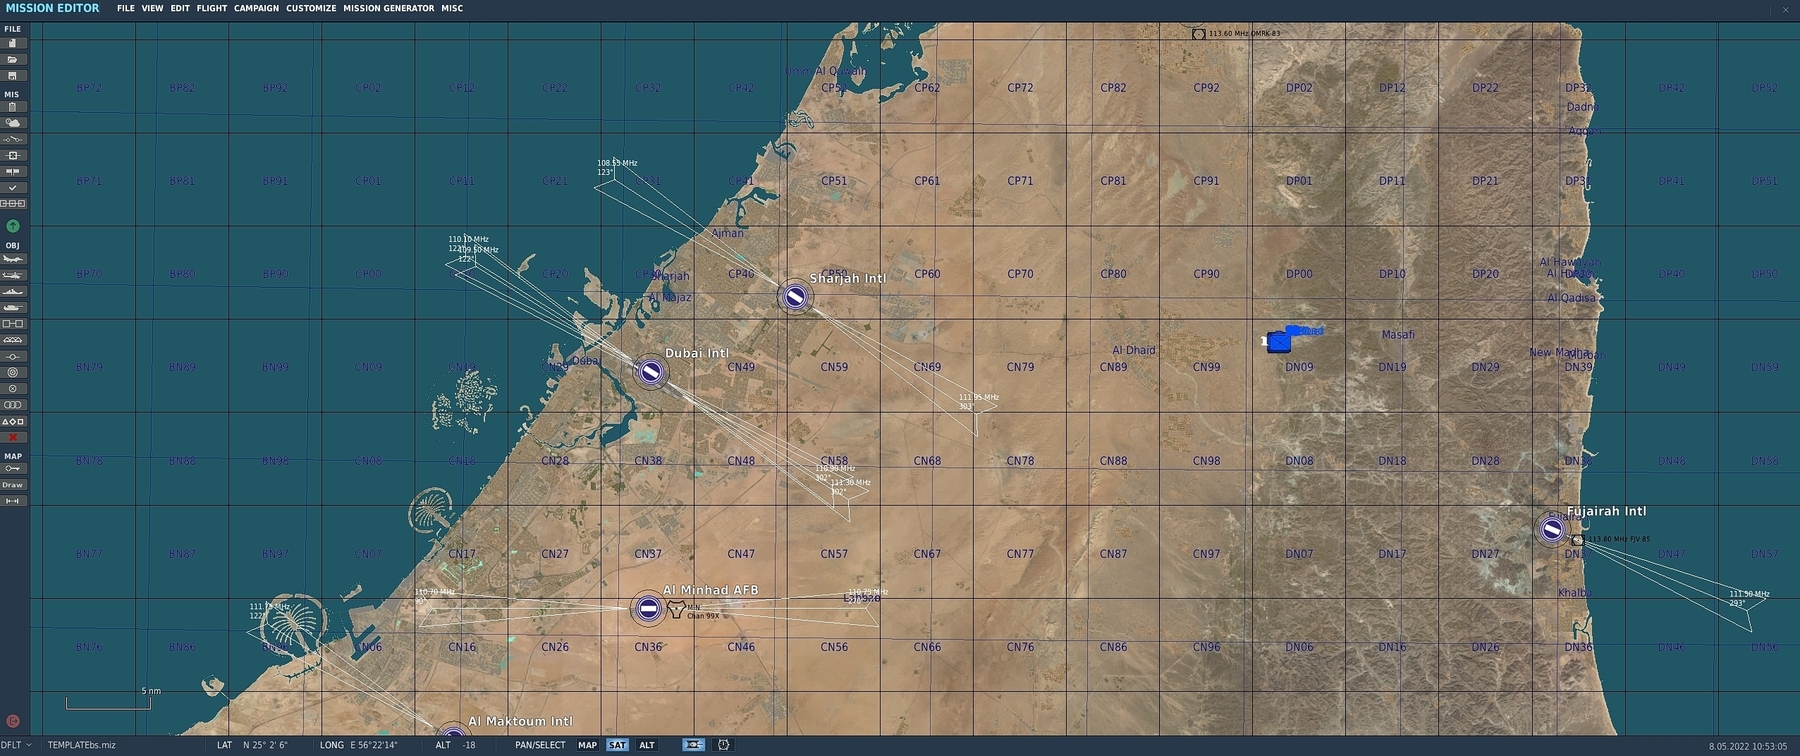Open the CAMPAIGN menu

tap(256, 8)
